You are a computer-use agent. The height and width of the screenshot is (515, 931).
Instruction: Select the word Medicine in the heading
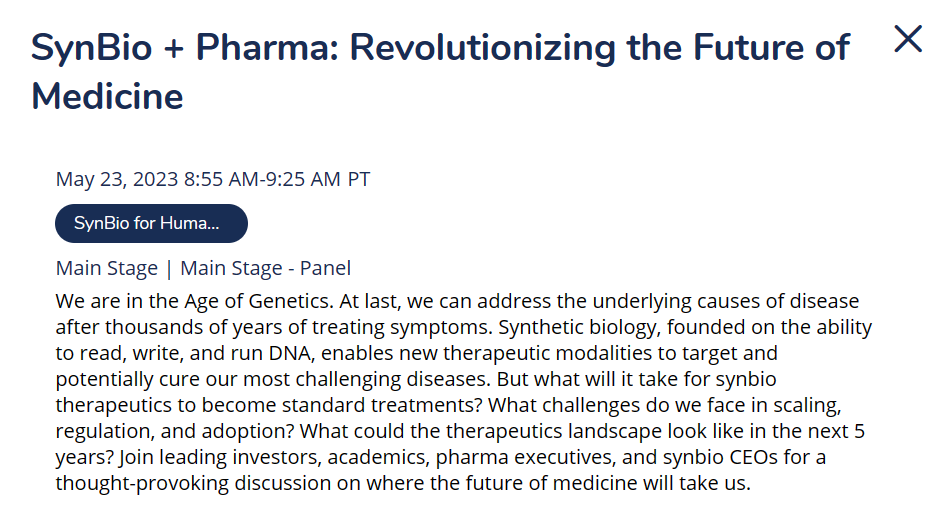click(x=107, y=96)
